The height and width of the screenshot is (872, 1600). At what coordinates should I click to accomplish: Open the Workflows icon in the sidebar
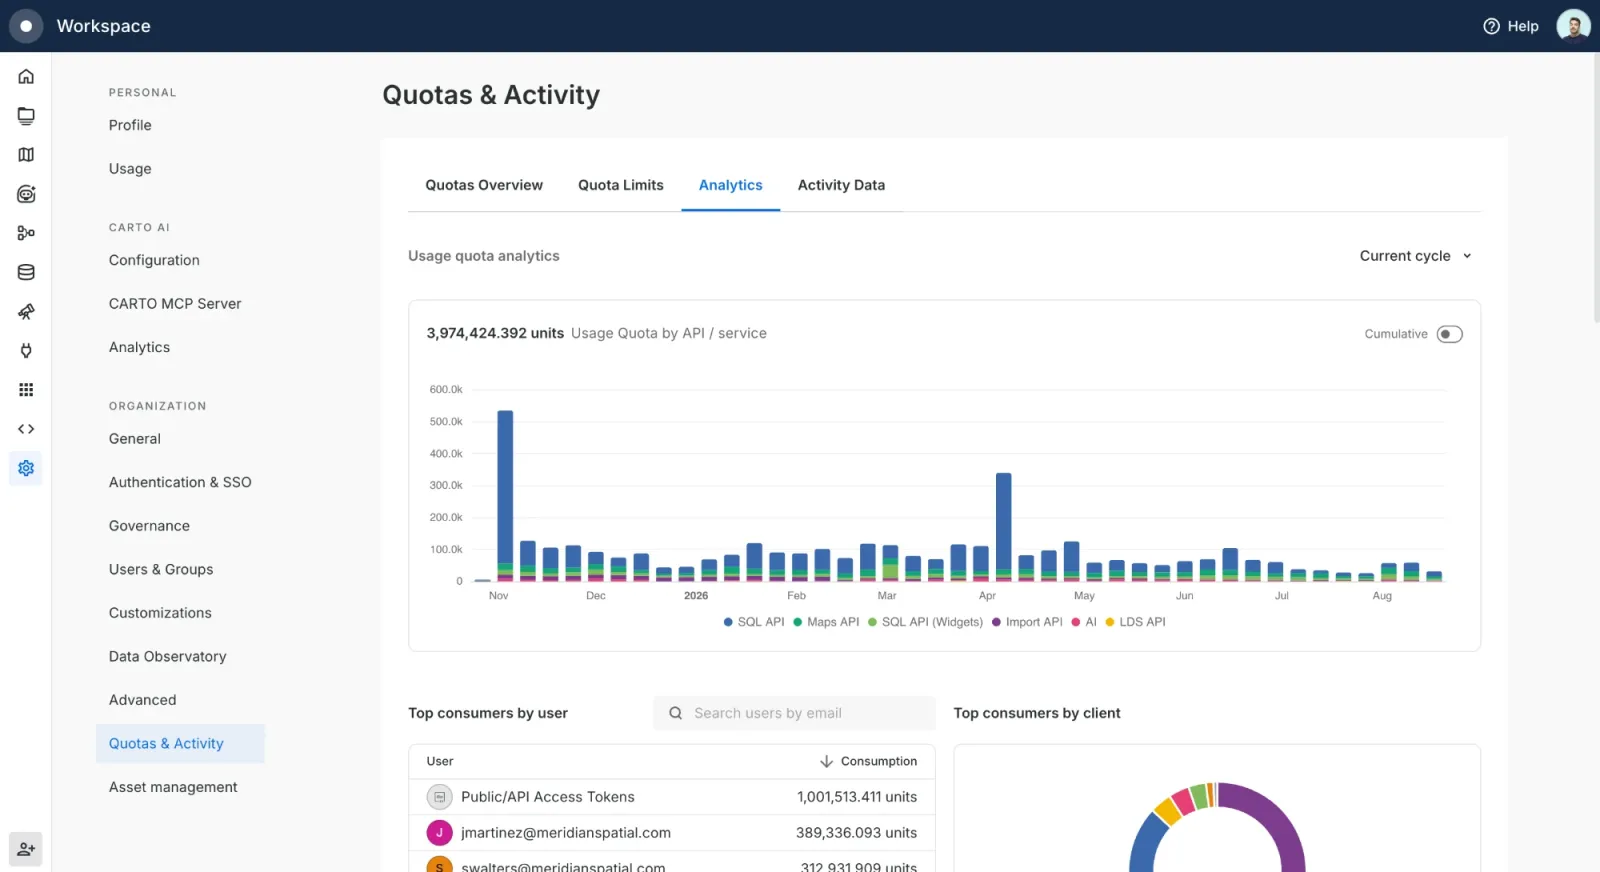coord(26,233)
